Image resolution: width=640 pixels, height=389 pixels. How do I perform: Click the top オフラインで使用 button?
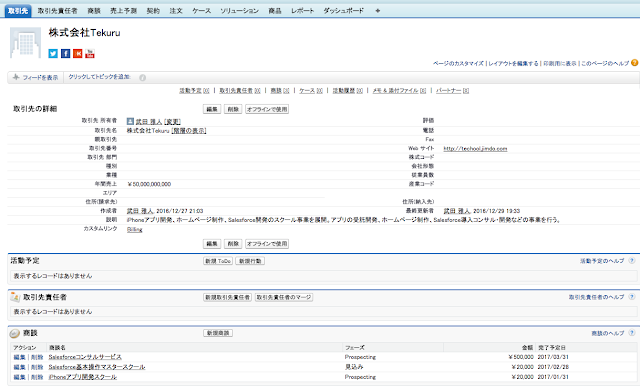pyautogui.click(x=267, y=109)
